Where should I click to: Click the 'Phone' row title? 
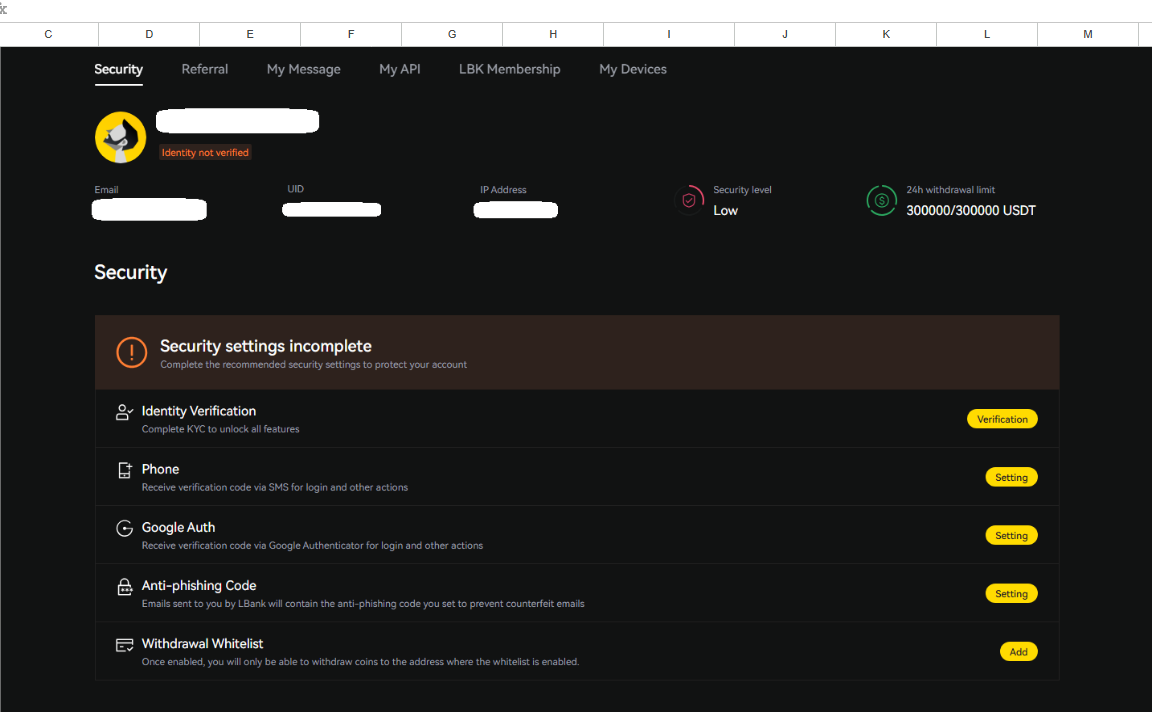[x=160, y=469]
